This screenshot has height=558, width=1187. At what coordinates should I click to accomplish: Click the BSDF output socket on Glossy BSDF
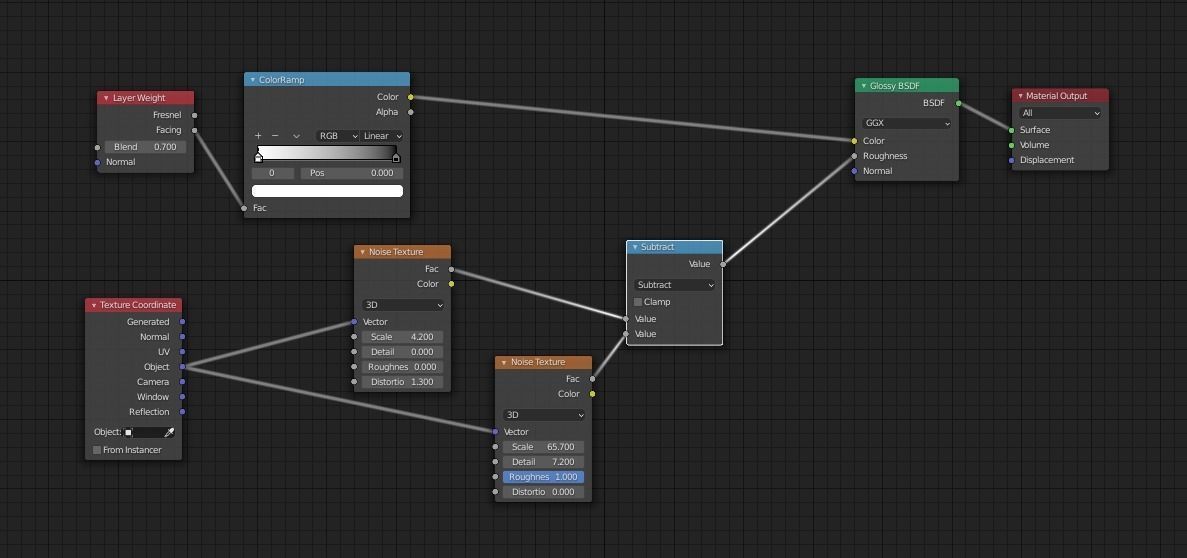(x=958, y=103)
